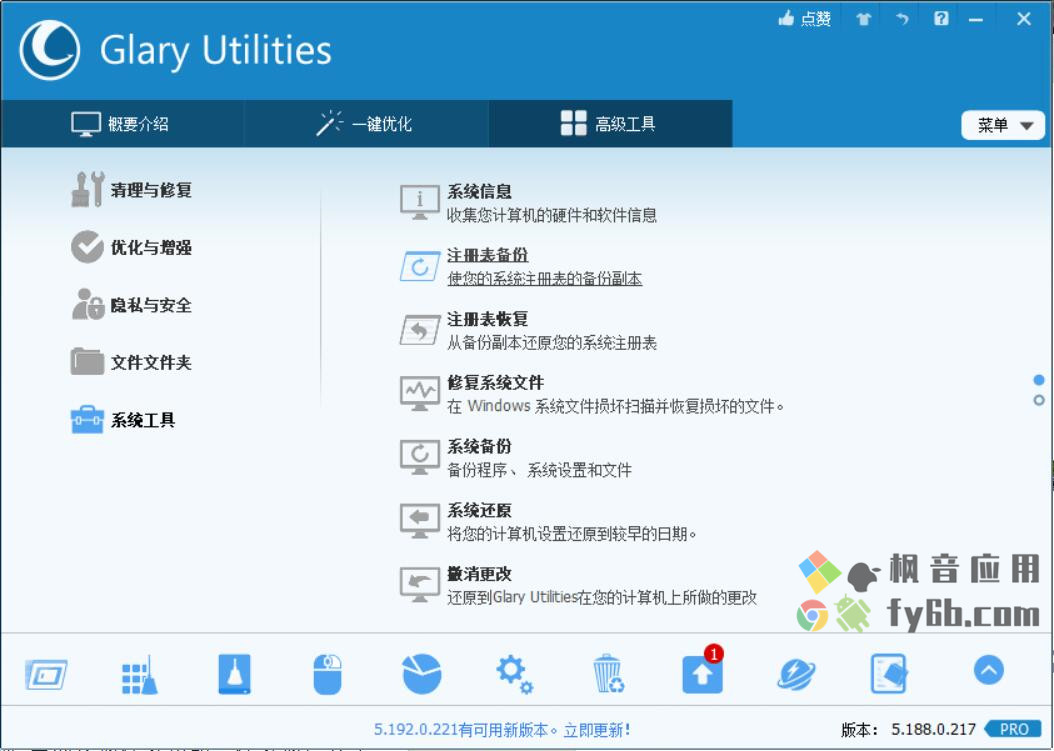Open the 系统备份 tool
Viewport: 1054px width, 751px height.
click(516, 458)
